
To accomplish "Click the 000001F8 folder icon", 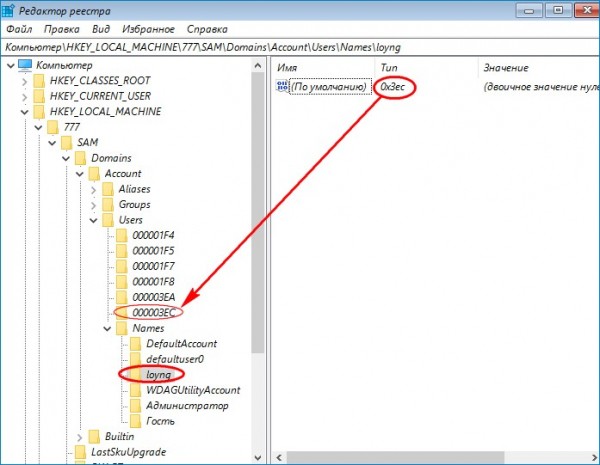I will pyautogui.click(x=122, y=282).
